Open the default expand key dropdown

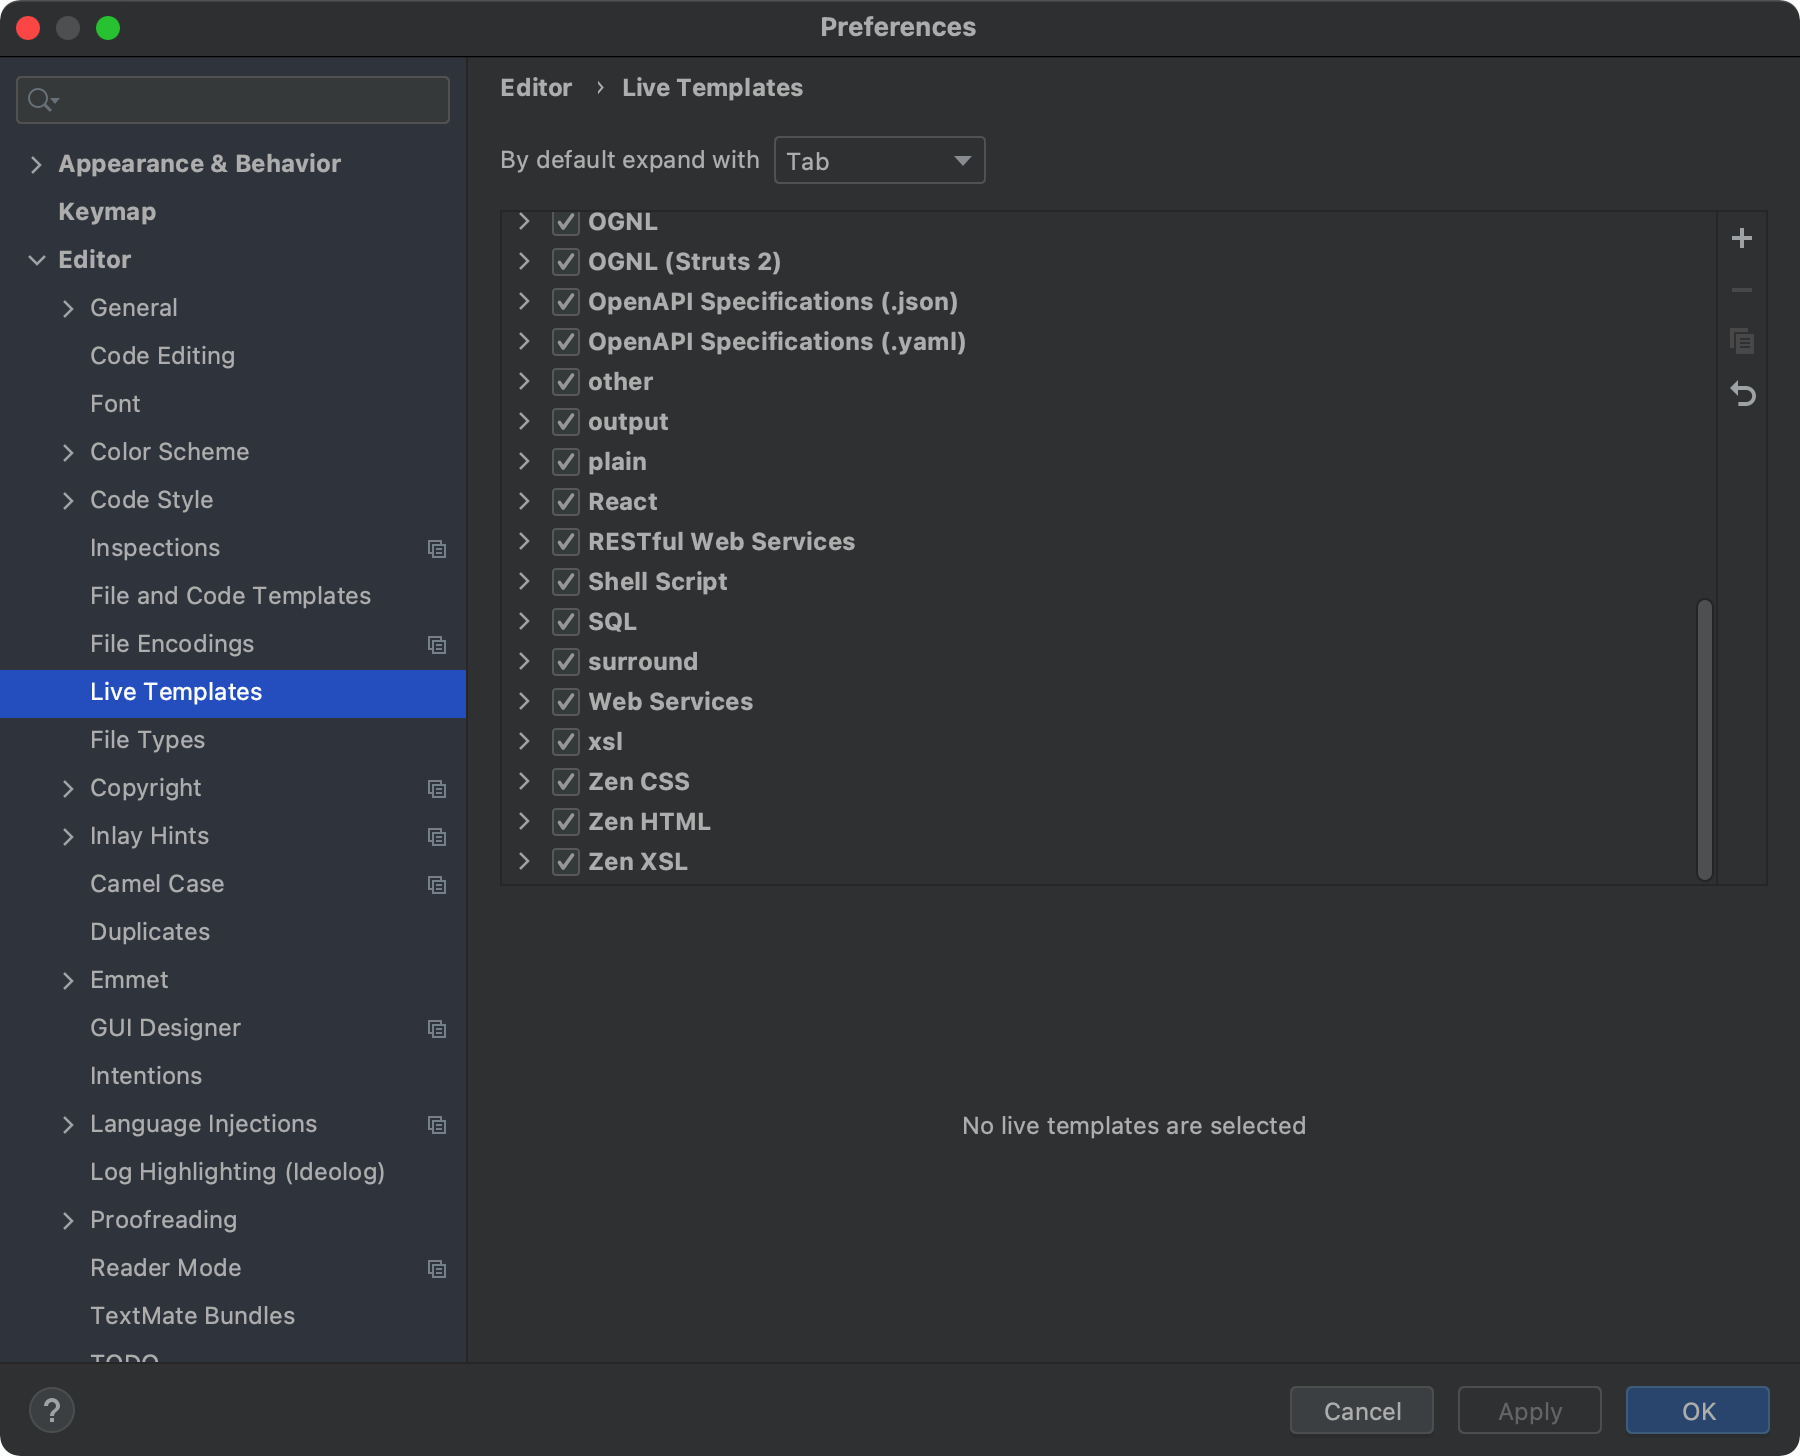click(879, 161)
